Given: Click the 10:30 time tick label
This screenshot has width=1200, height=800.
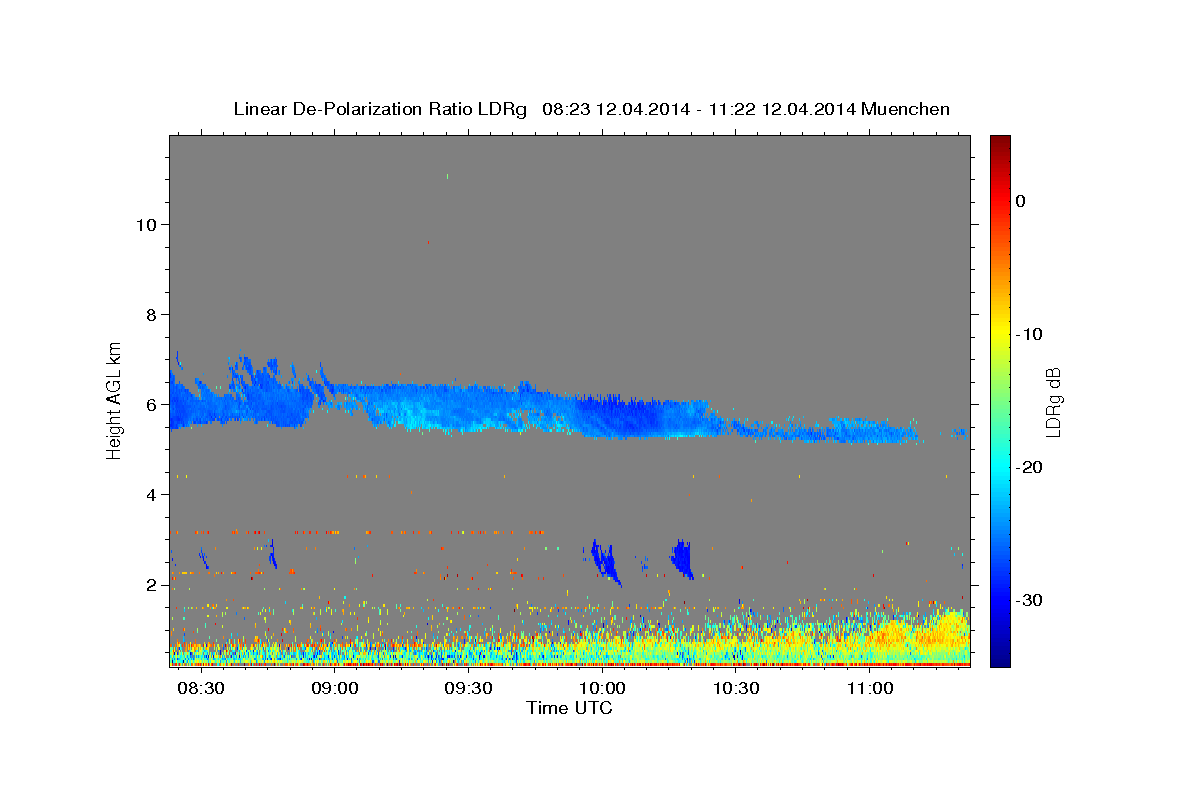Looking at the screenshot, I should pyautogui.click(x=737, y=689).
